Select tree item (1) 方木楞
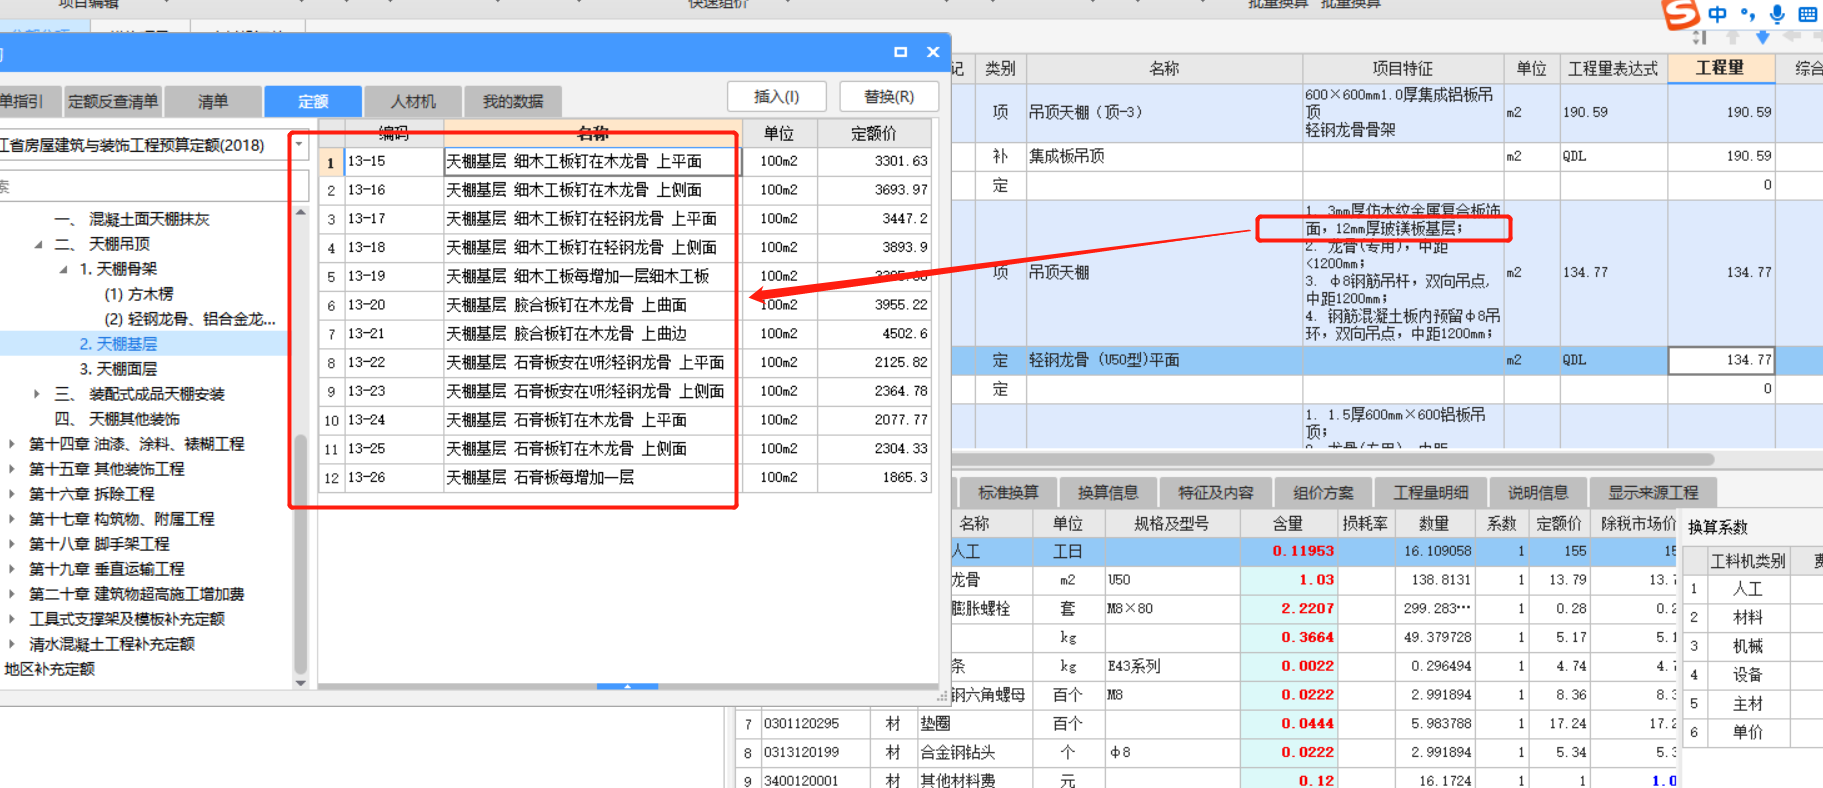 point(139,294)
